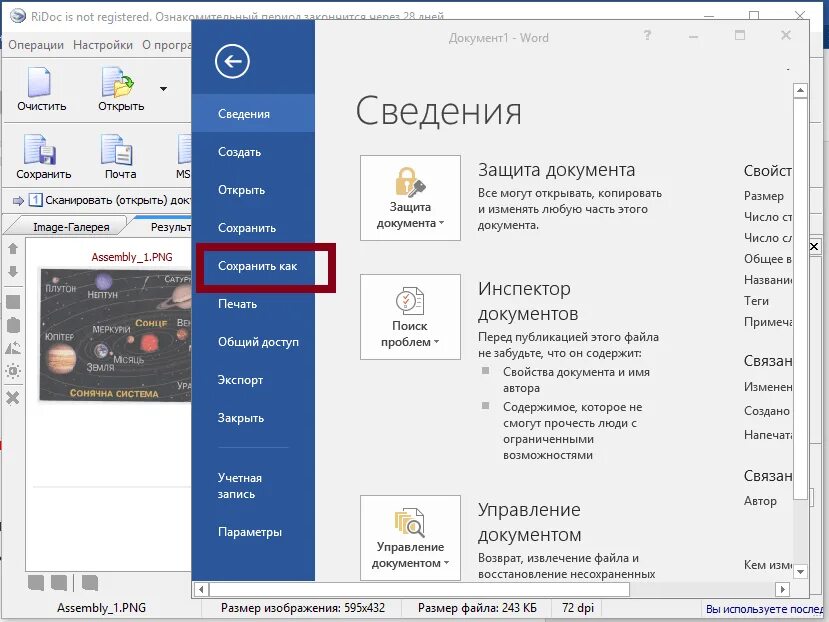
Task: Click the Word help question mark
Action: point(647,36)
